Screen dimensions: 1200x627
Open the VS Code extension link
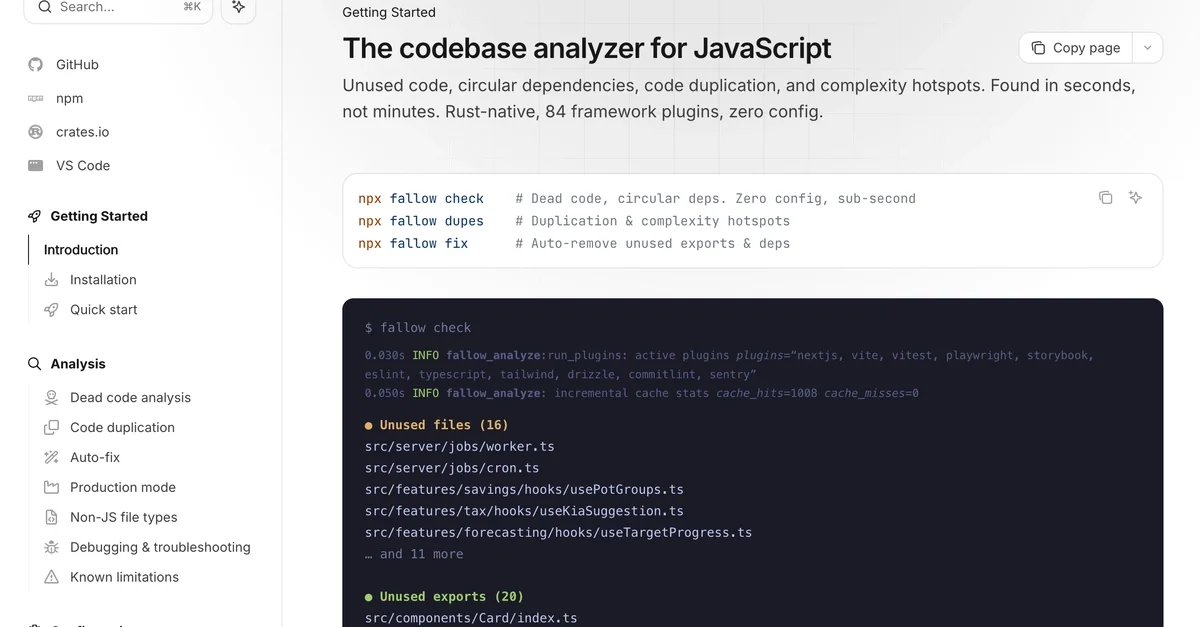click(x=82, y=166)
